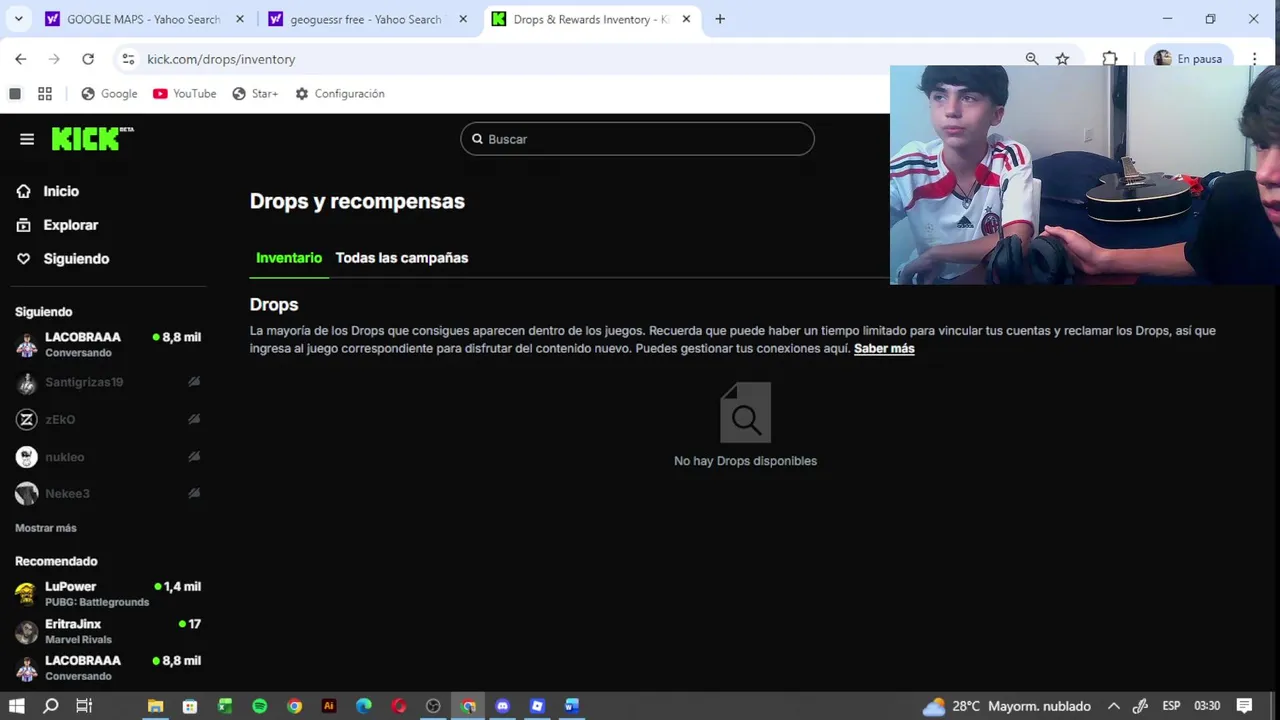1280x720 pixels.
Task: Show hidden system tray icons
Action: tap(1113, 706)
